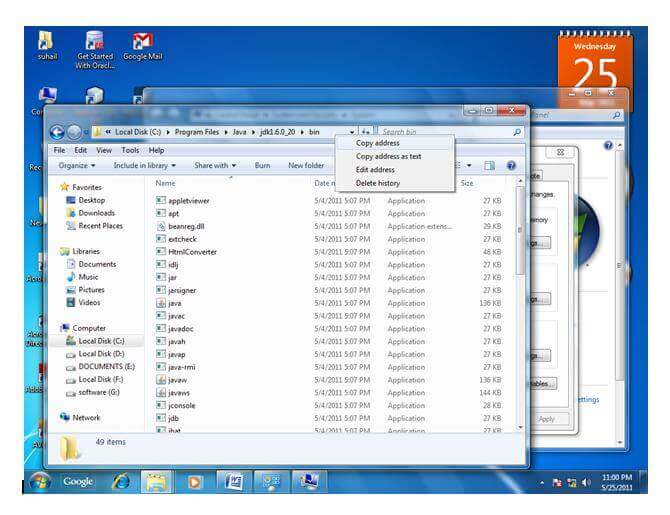Viewport: 670px width, 515px height.
Task: Open the Get Started With Oracle shortcut
Action: (95, 47)
